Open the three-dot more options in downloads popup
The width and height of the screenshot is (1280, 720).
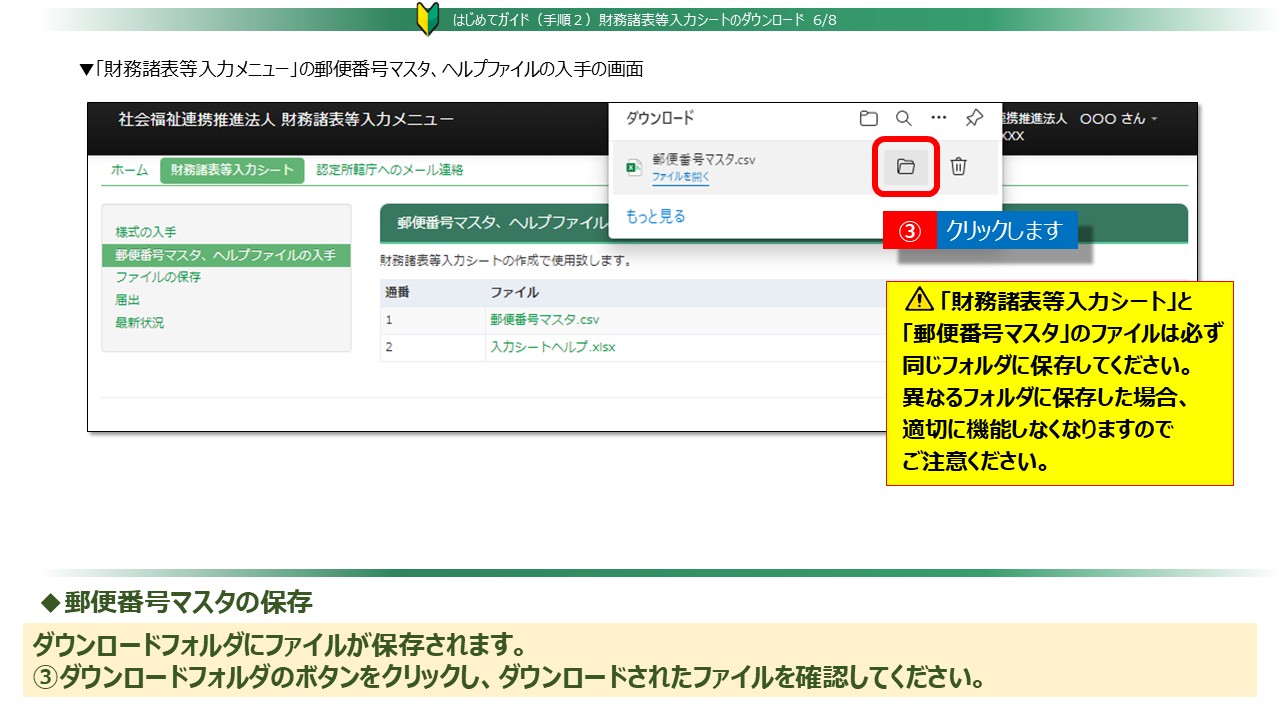(938, 118)
